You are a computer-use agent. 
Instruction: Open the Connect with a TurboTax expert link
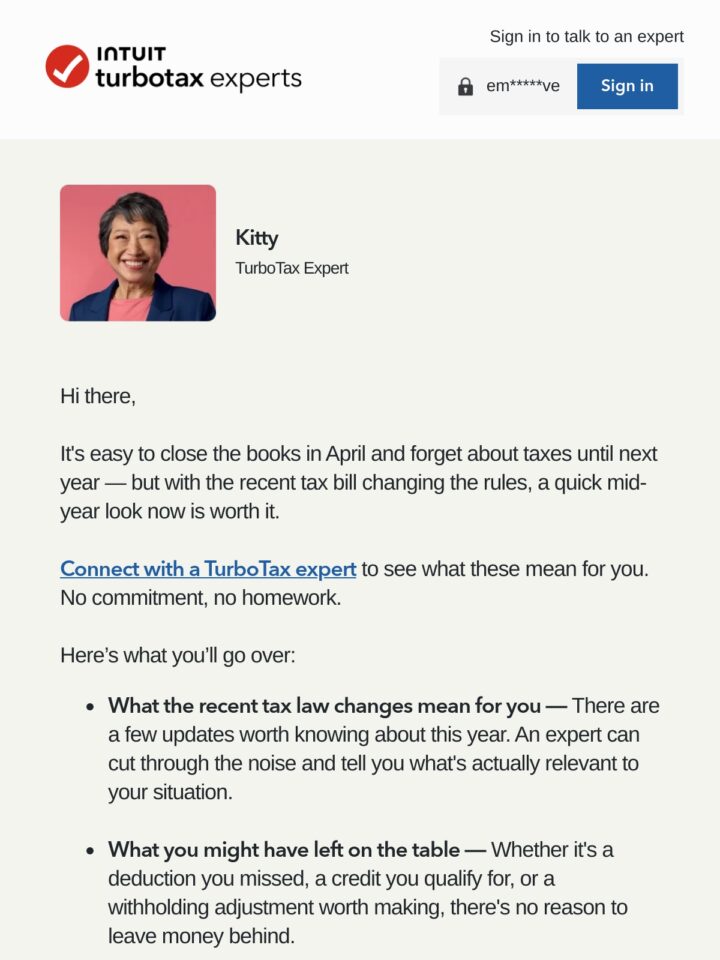(x=208, y=569)
